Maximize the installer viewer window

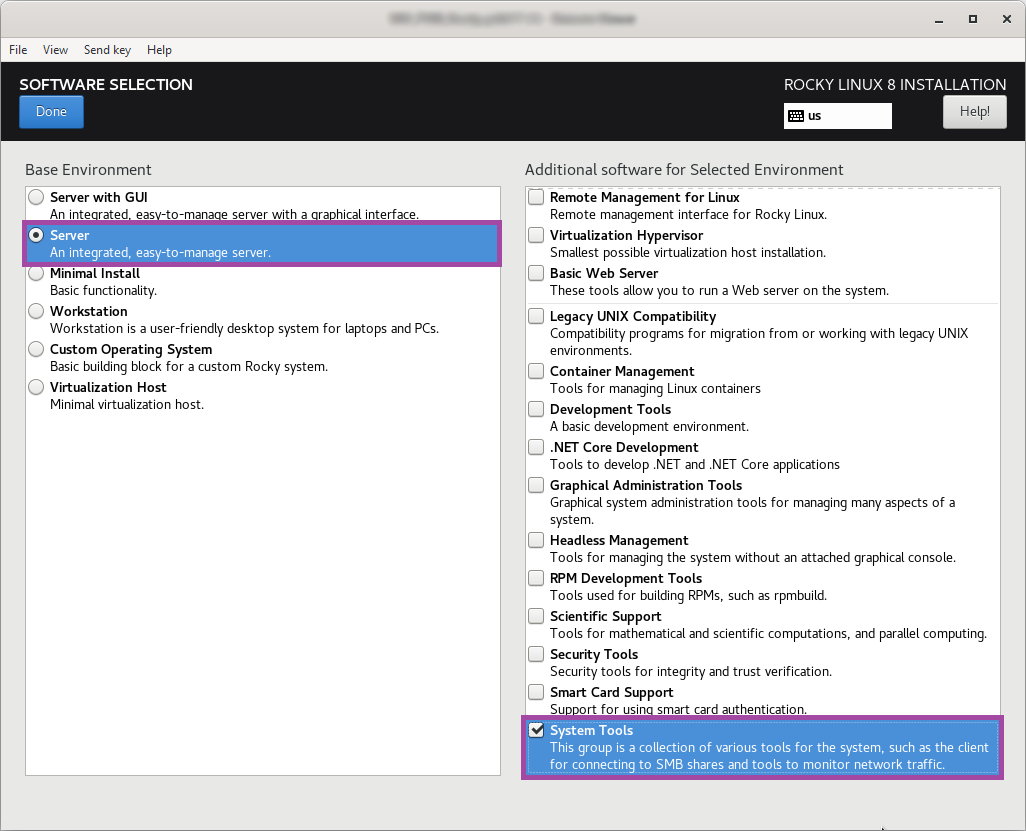973,20
